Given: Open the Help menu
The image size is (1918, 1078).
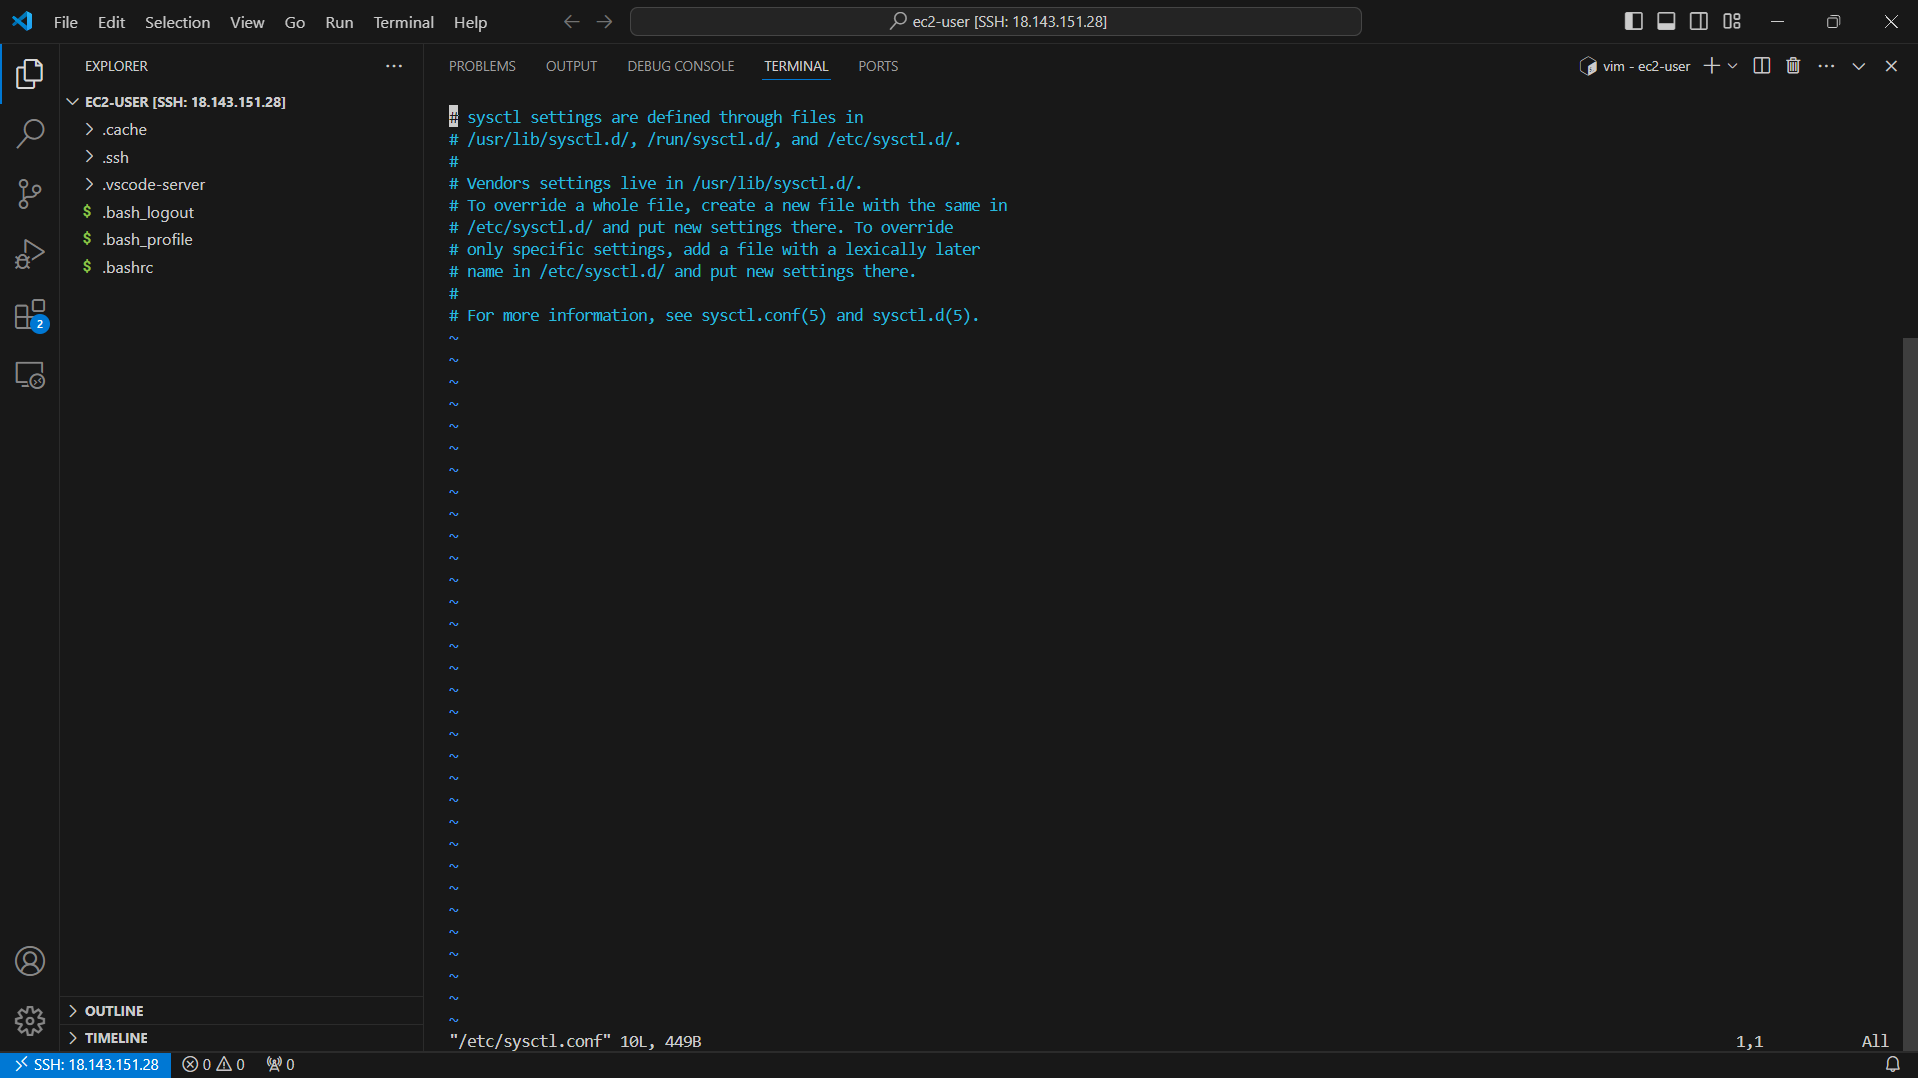Looking at the screenshot, I should (x=470, y=22).
